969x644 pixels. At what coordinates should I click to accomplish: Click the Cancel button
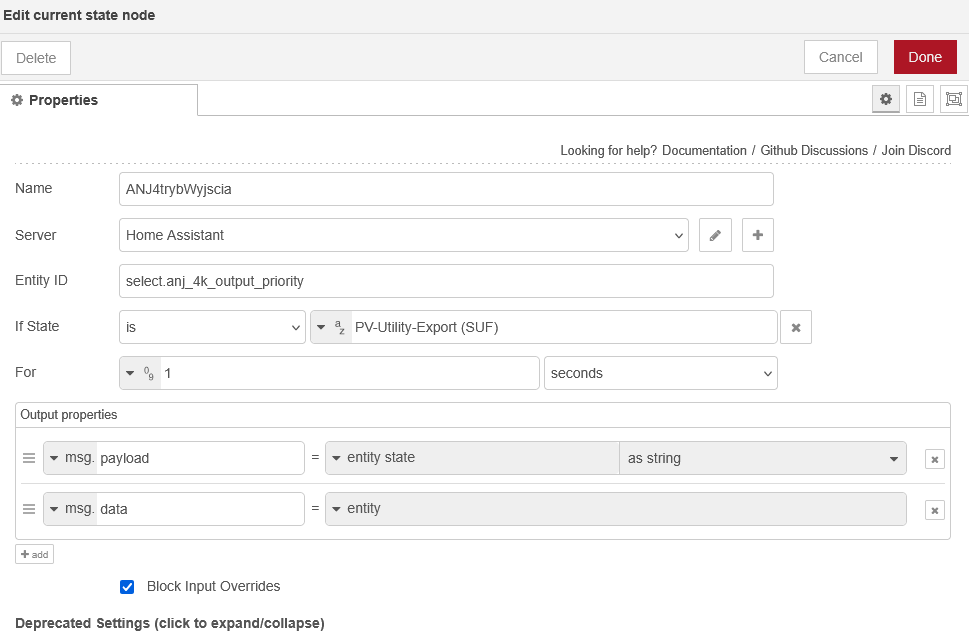tap(840, 57)
